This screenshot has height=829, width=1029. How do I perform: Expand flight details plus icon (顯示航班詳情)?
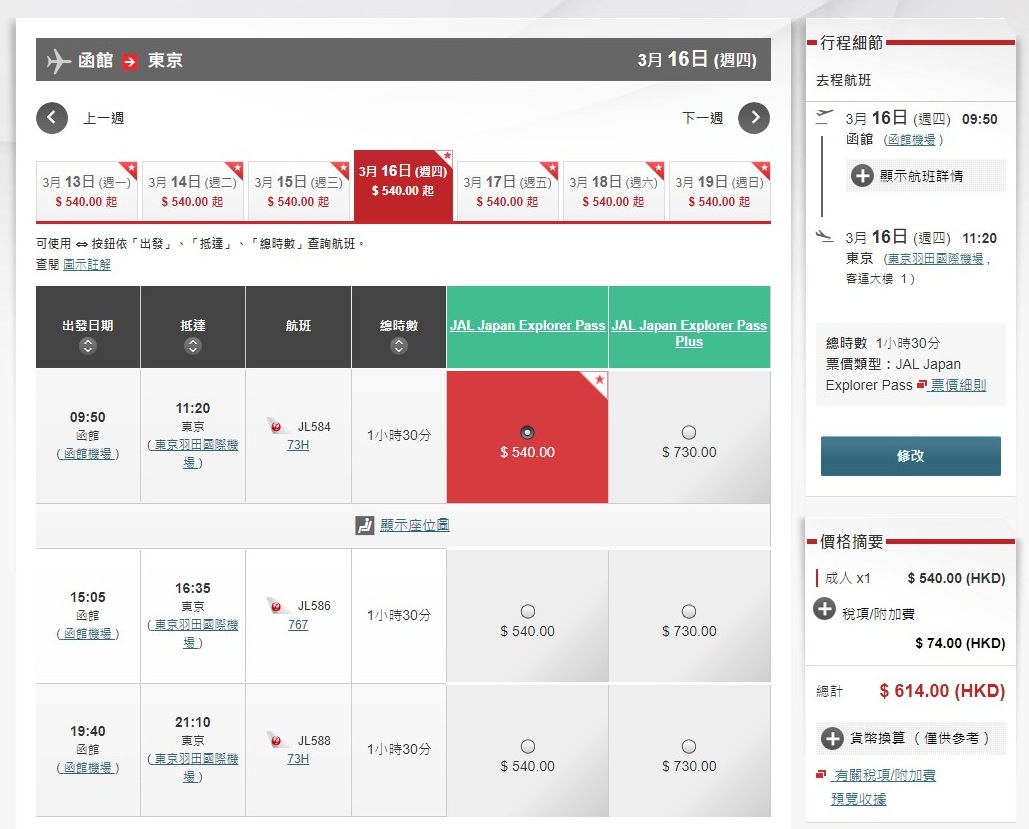[862, 176]
